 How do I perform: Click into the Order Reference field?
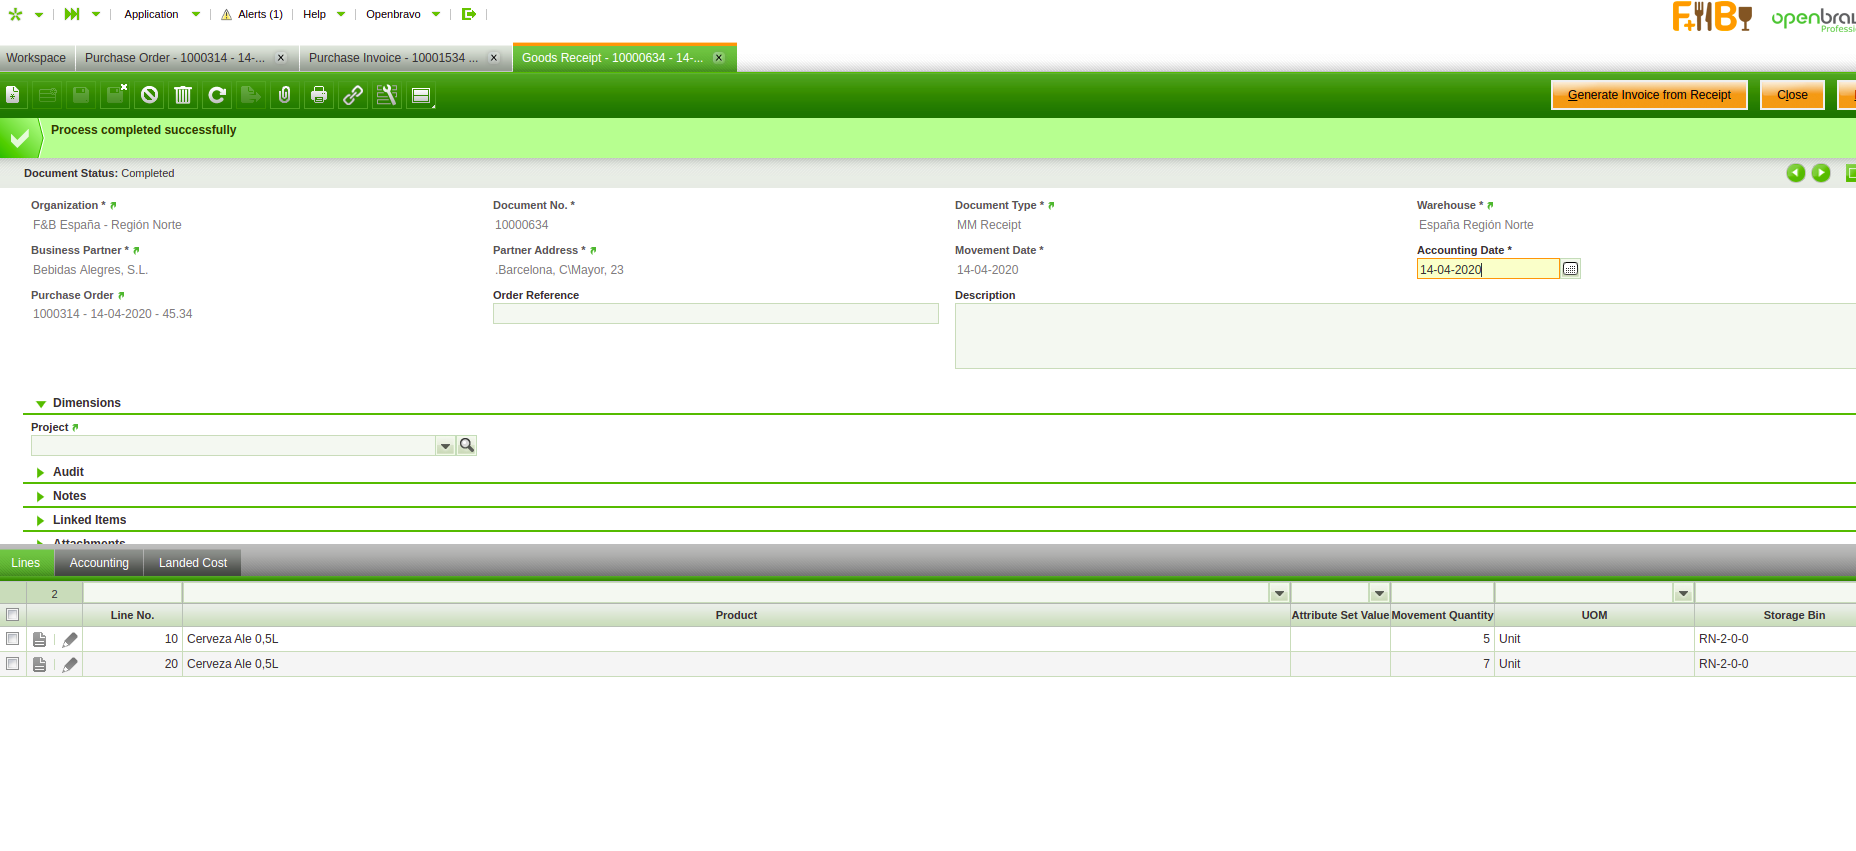point(715,314)
